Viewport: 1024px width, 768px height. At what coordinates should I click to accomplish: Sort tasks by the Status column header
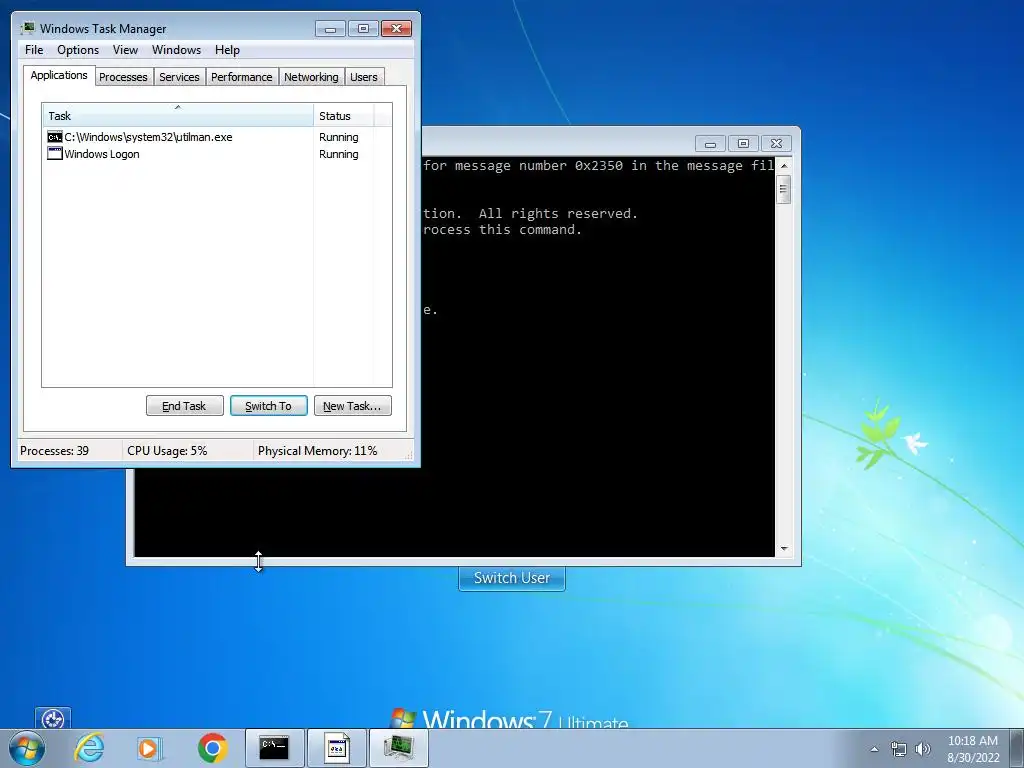[x=344, y=116]
